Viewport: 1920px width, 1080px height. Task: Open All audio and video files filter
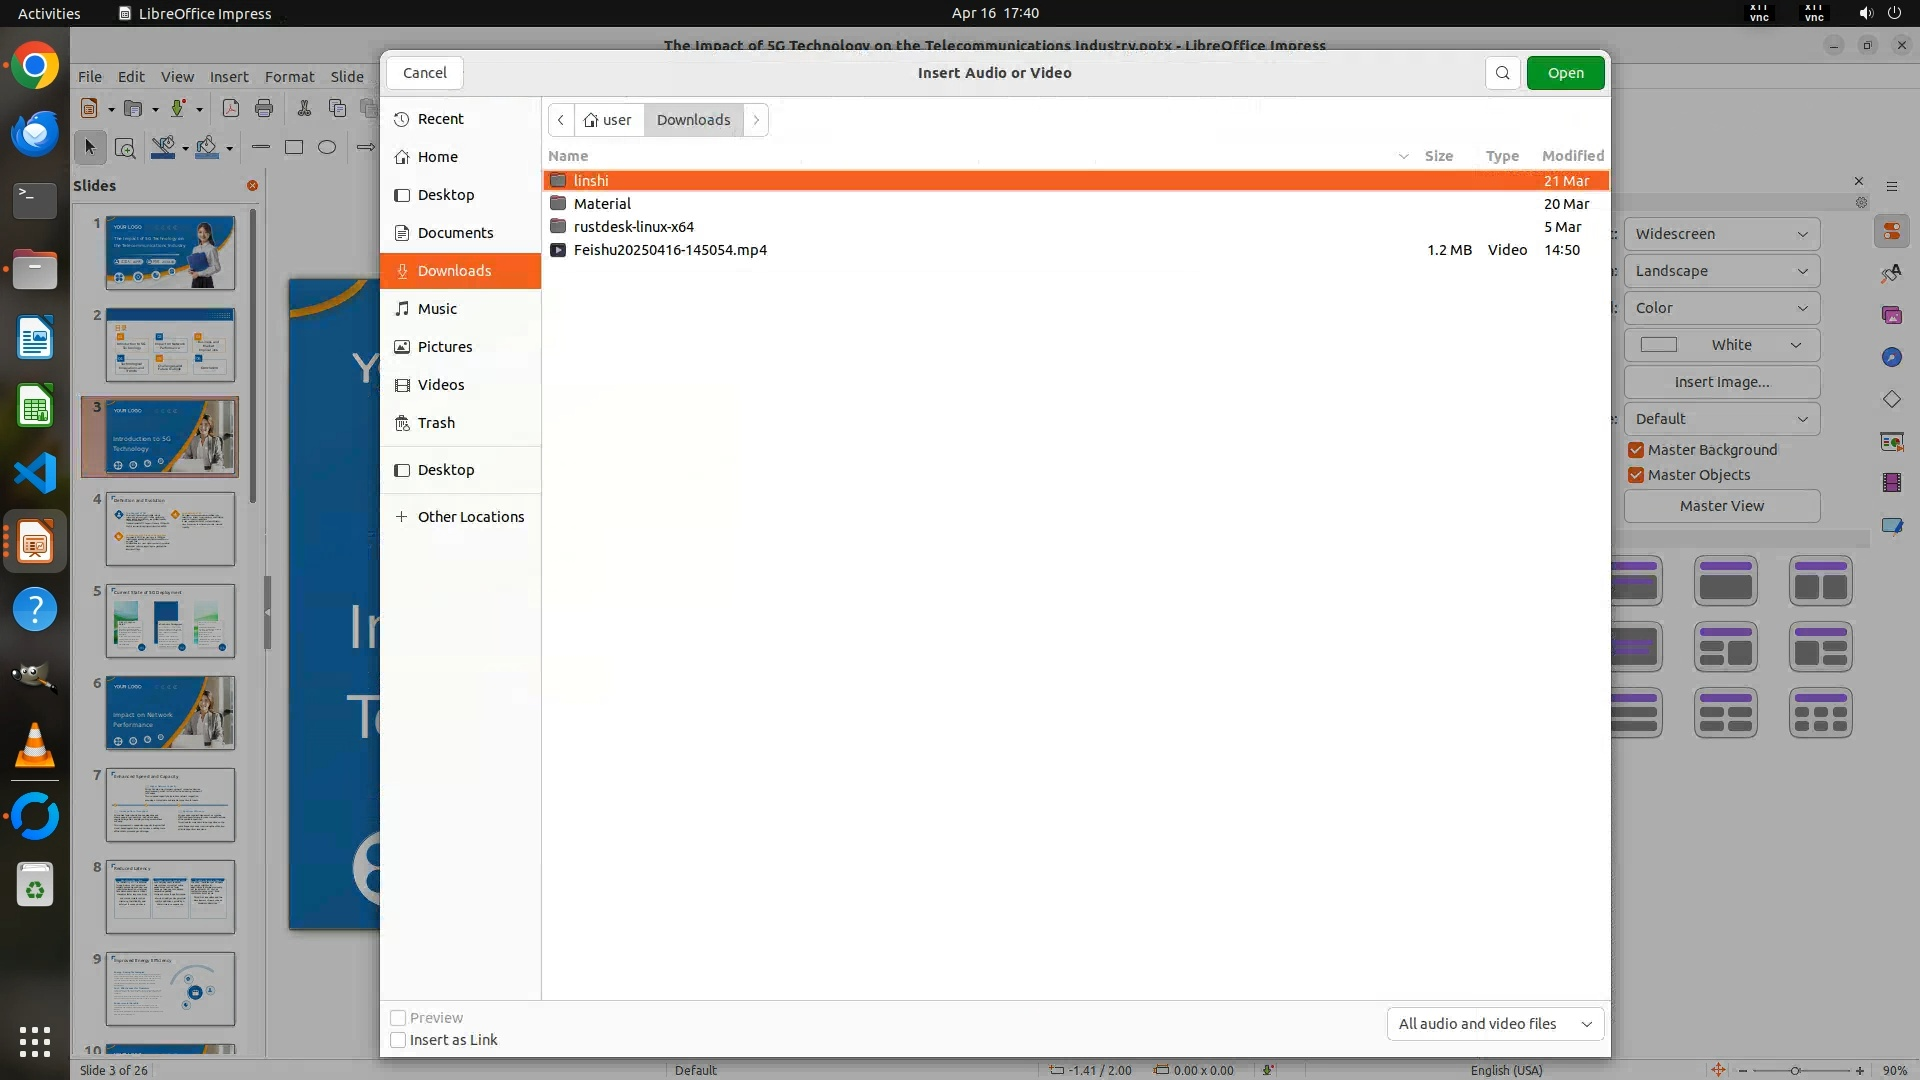[x=1495, y=1024]
